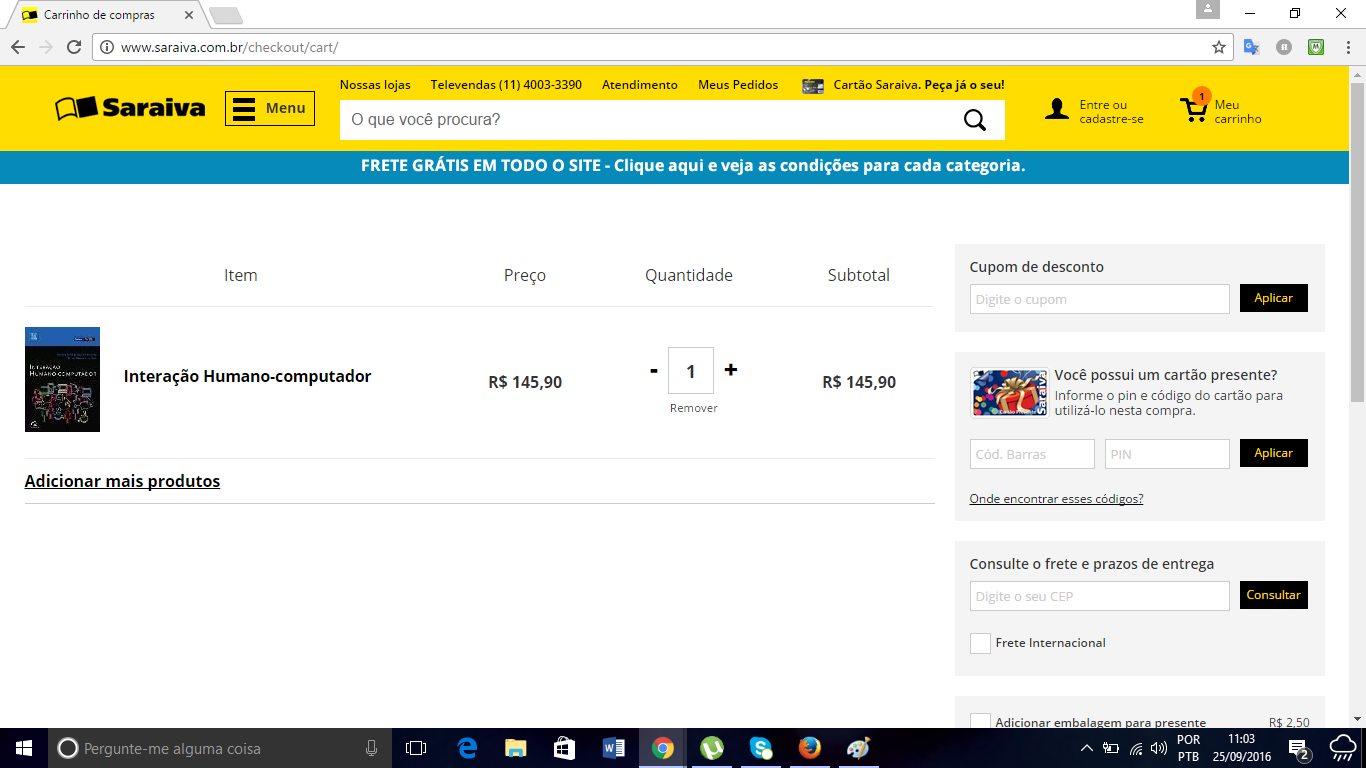The height and width of the screenshot is (768, 1366).
Task: Click Cartão Saraiva. Peça já o seu!
Action: tap(919, 85)
